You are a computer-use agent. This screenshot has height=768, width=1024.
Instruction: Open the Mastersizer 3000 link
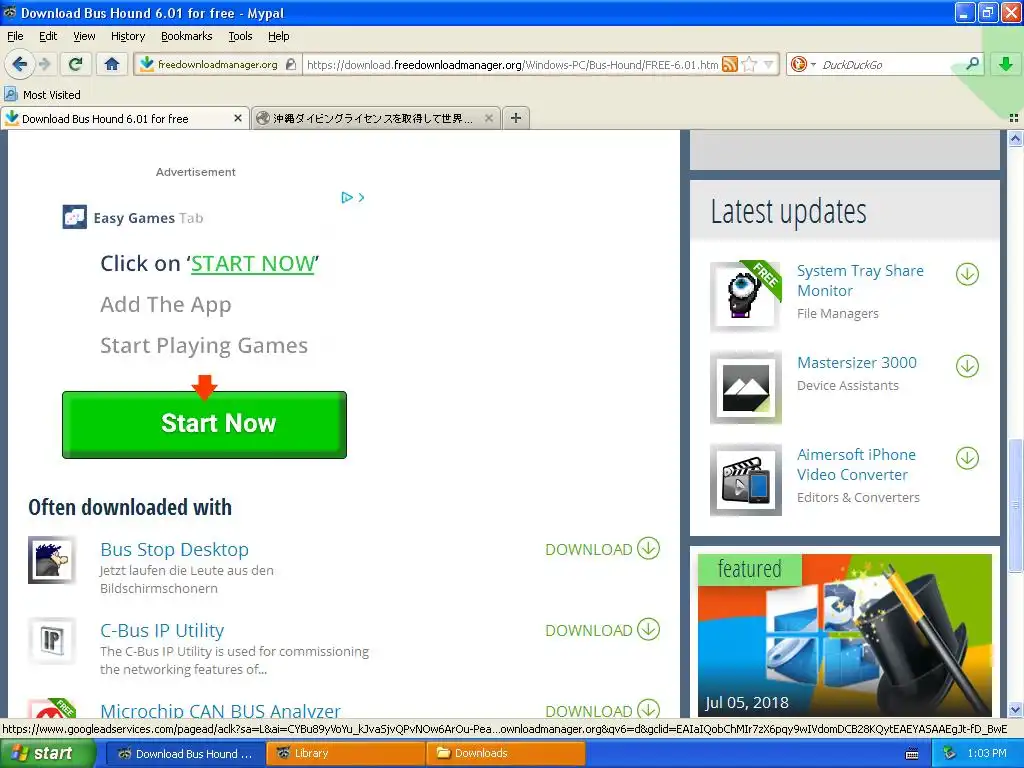coord(857,362)
